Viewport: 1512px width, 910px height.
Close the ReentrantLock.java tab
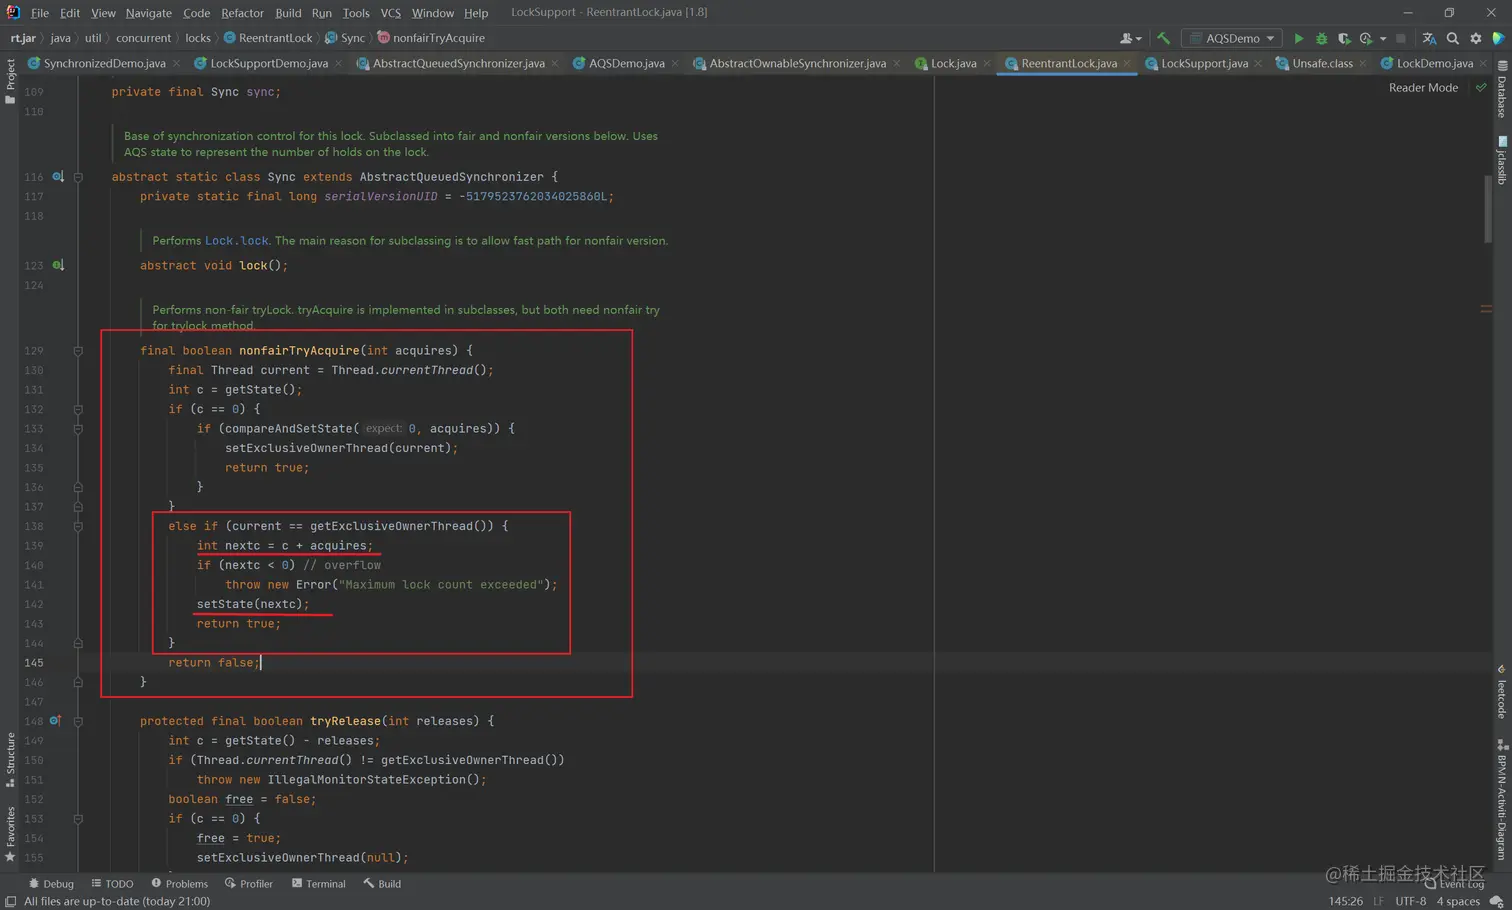coord(1127,64)
